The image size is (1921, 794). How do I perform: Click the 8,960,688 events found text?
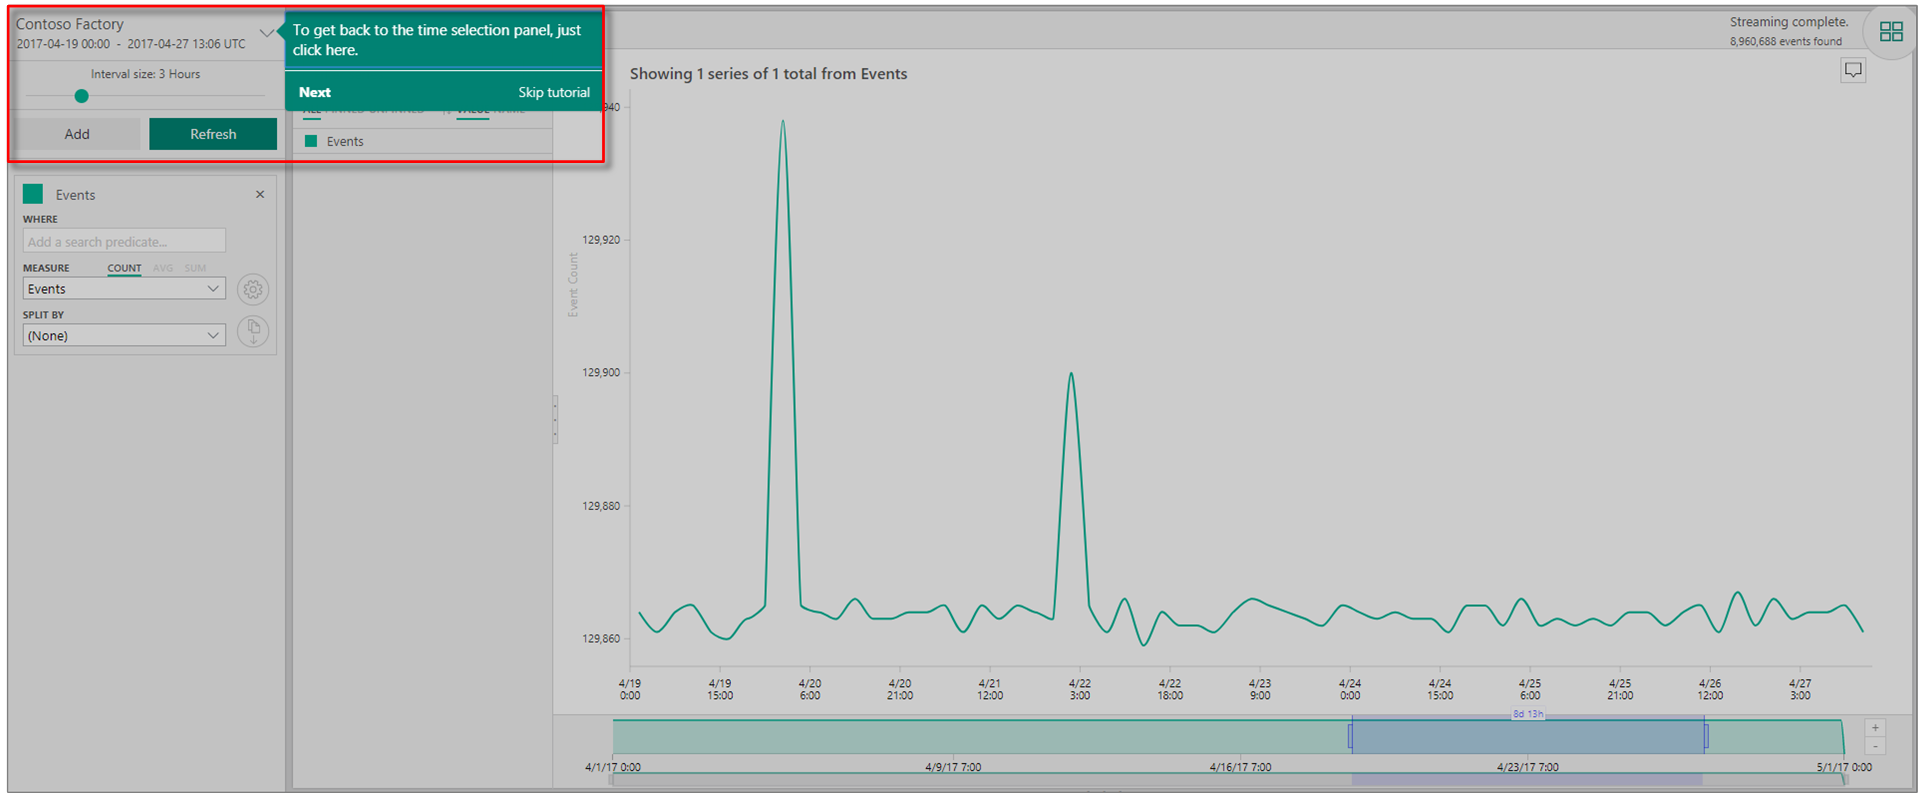(x=1786, y=42)
